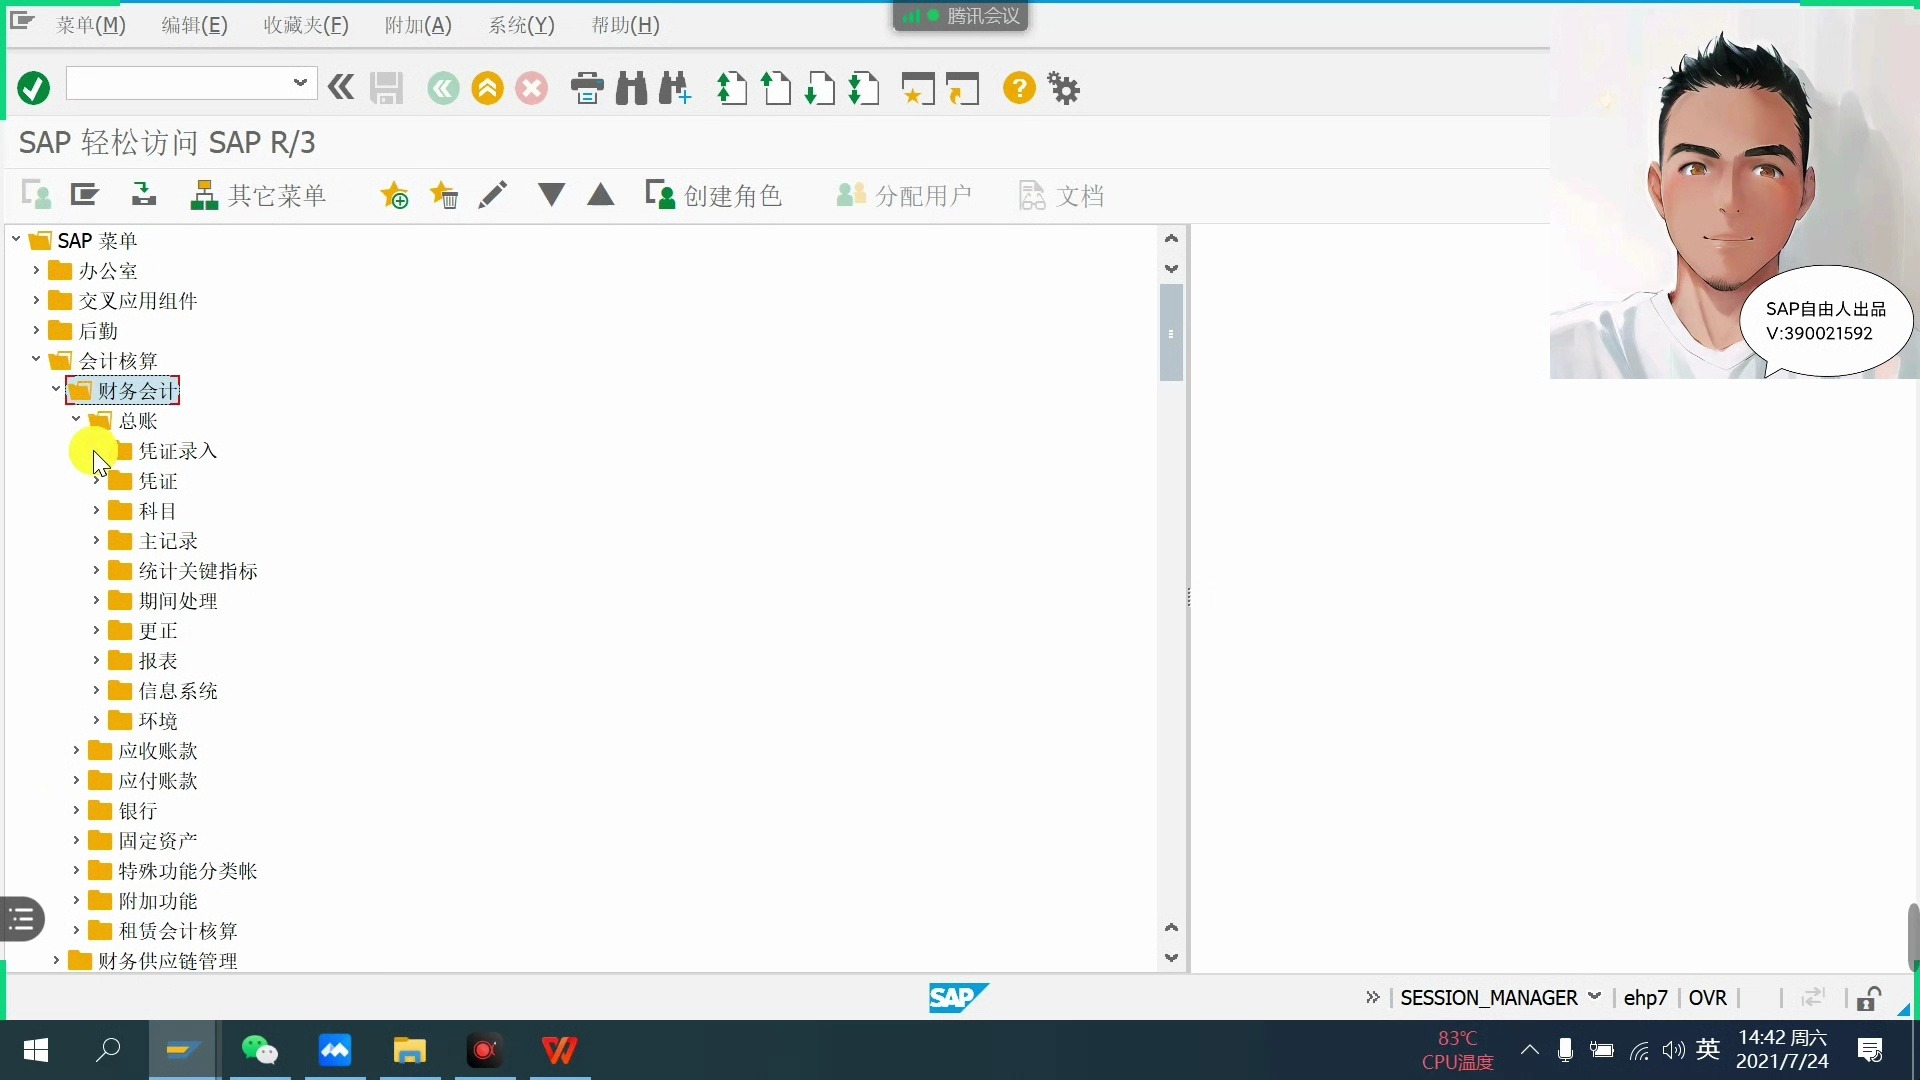Open the 收藏夹(F) menu
Screen dimensions: 1920x1080
[306, 25]
